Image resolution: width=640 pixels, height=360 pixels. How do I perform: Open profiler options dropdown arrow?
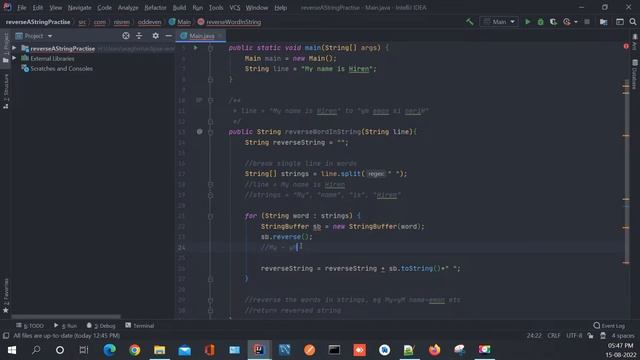(x=576, y=22)
